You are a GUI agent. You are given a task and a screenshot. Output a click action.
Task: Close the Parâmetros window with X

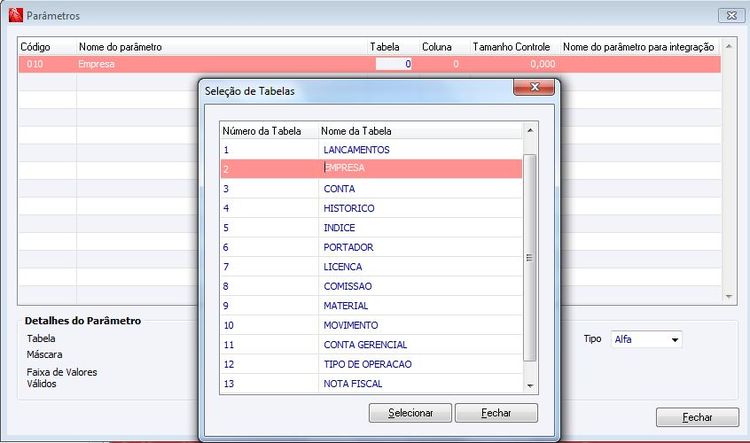[x=731, y=15]
